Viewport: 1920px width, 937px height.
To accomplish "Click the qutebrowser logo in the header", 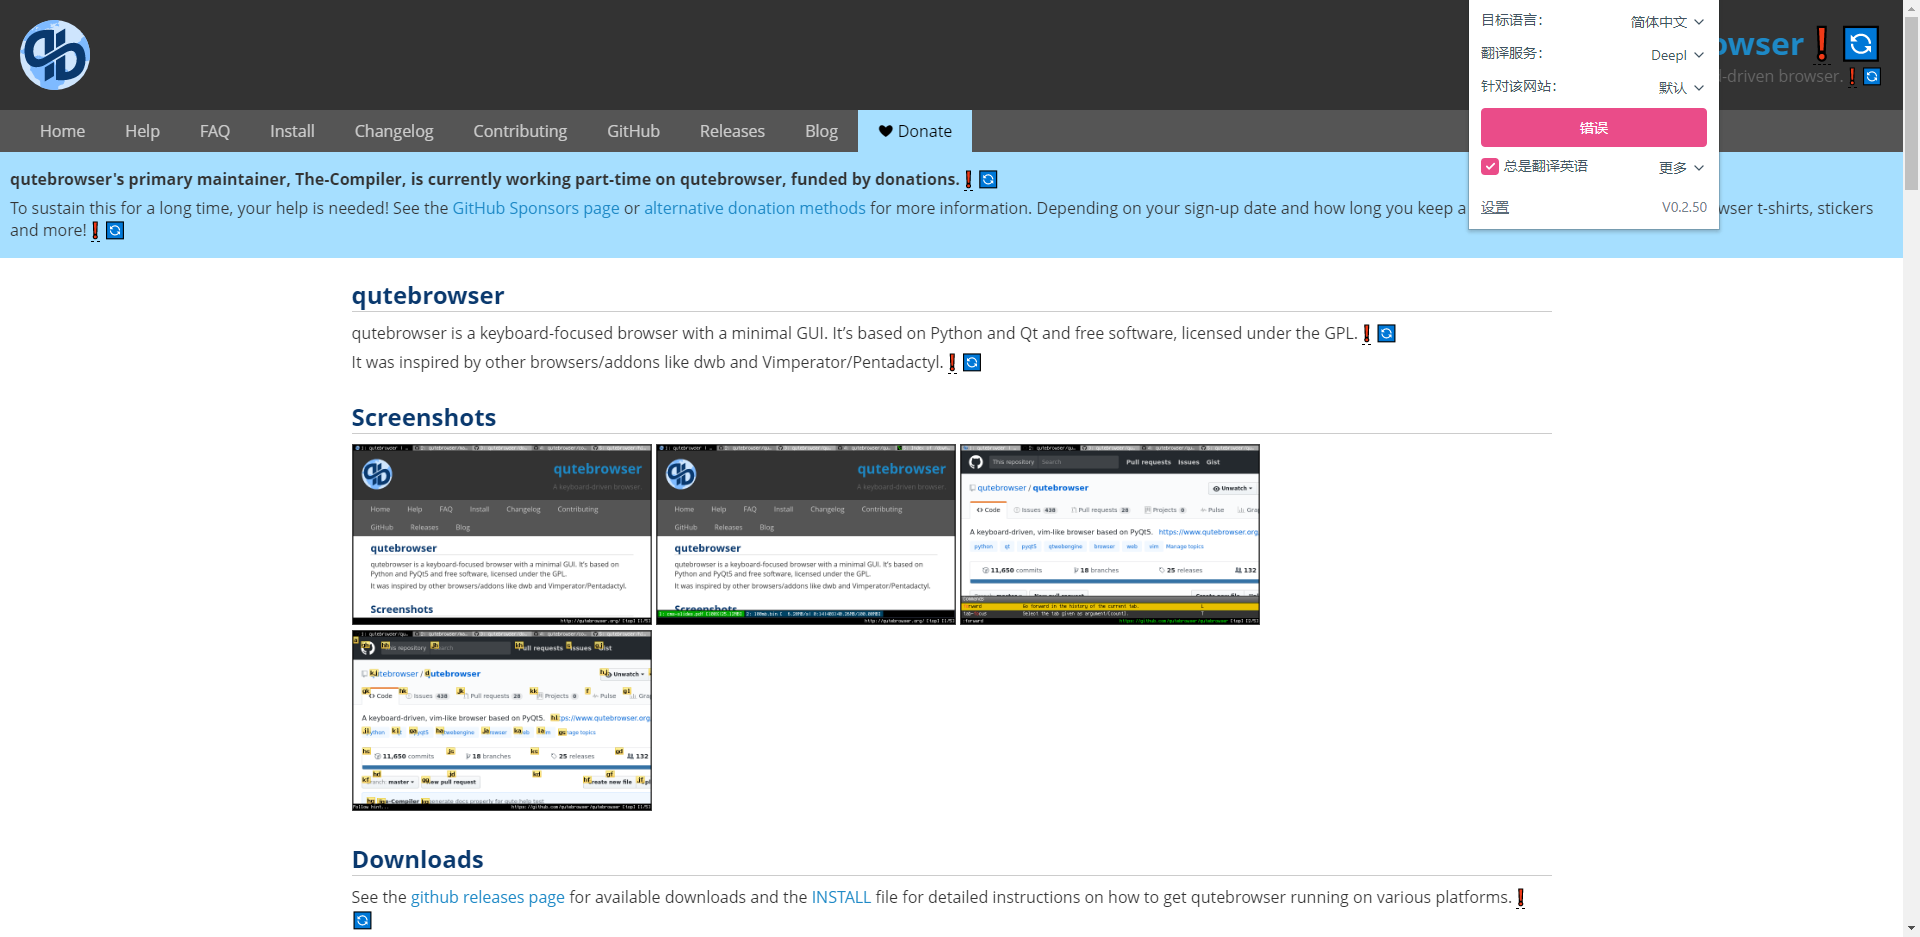I will pyautogui.click(x=54, y=55).
